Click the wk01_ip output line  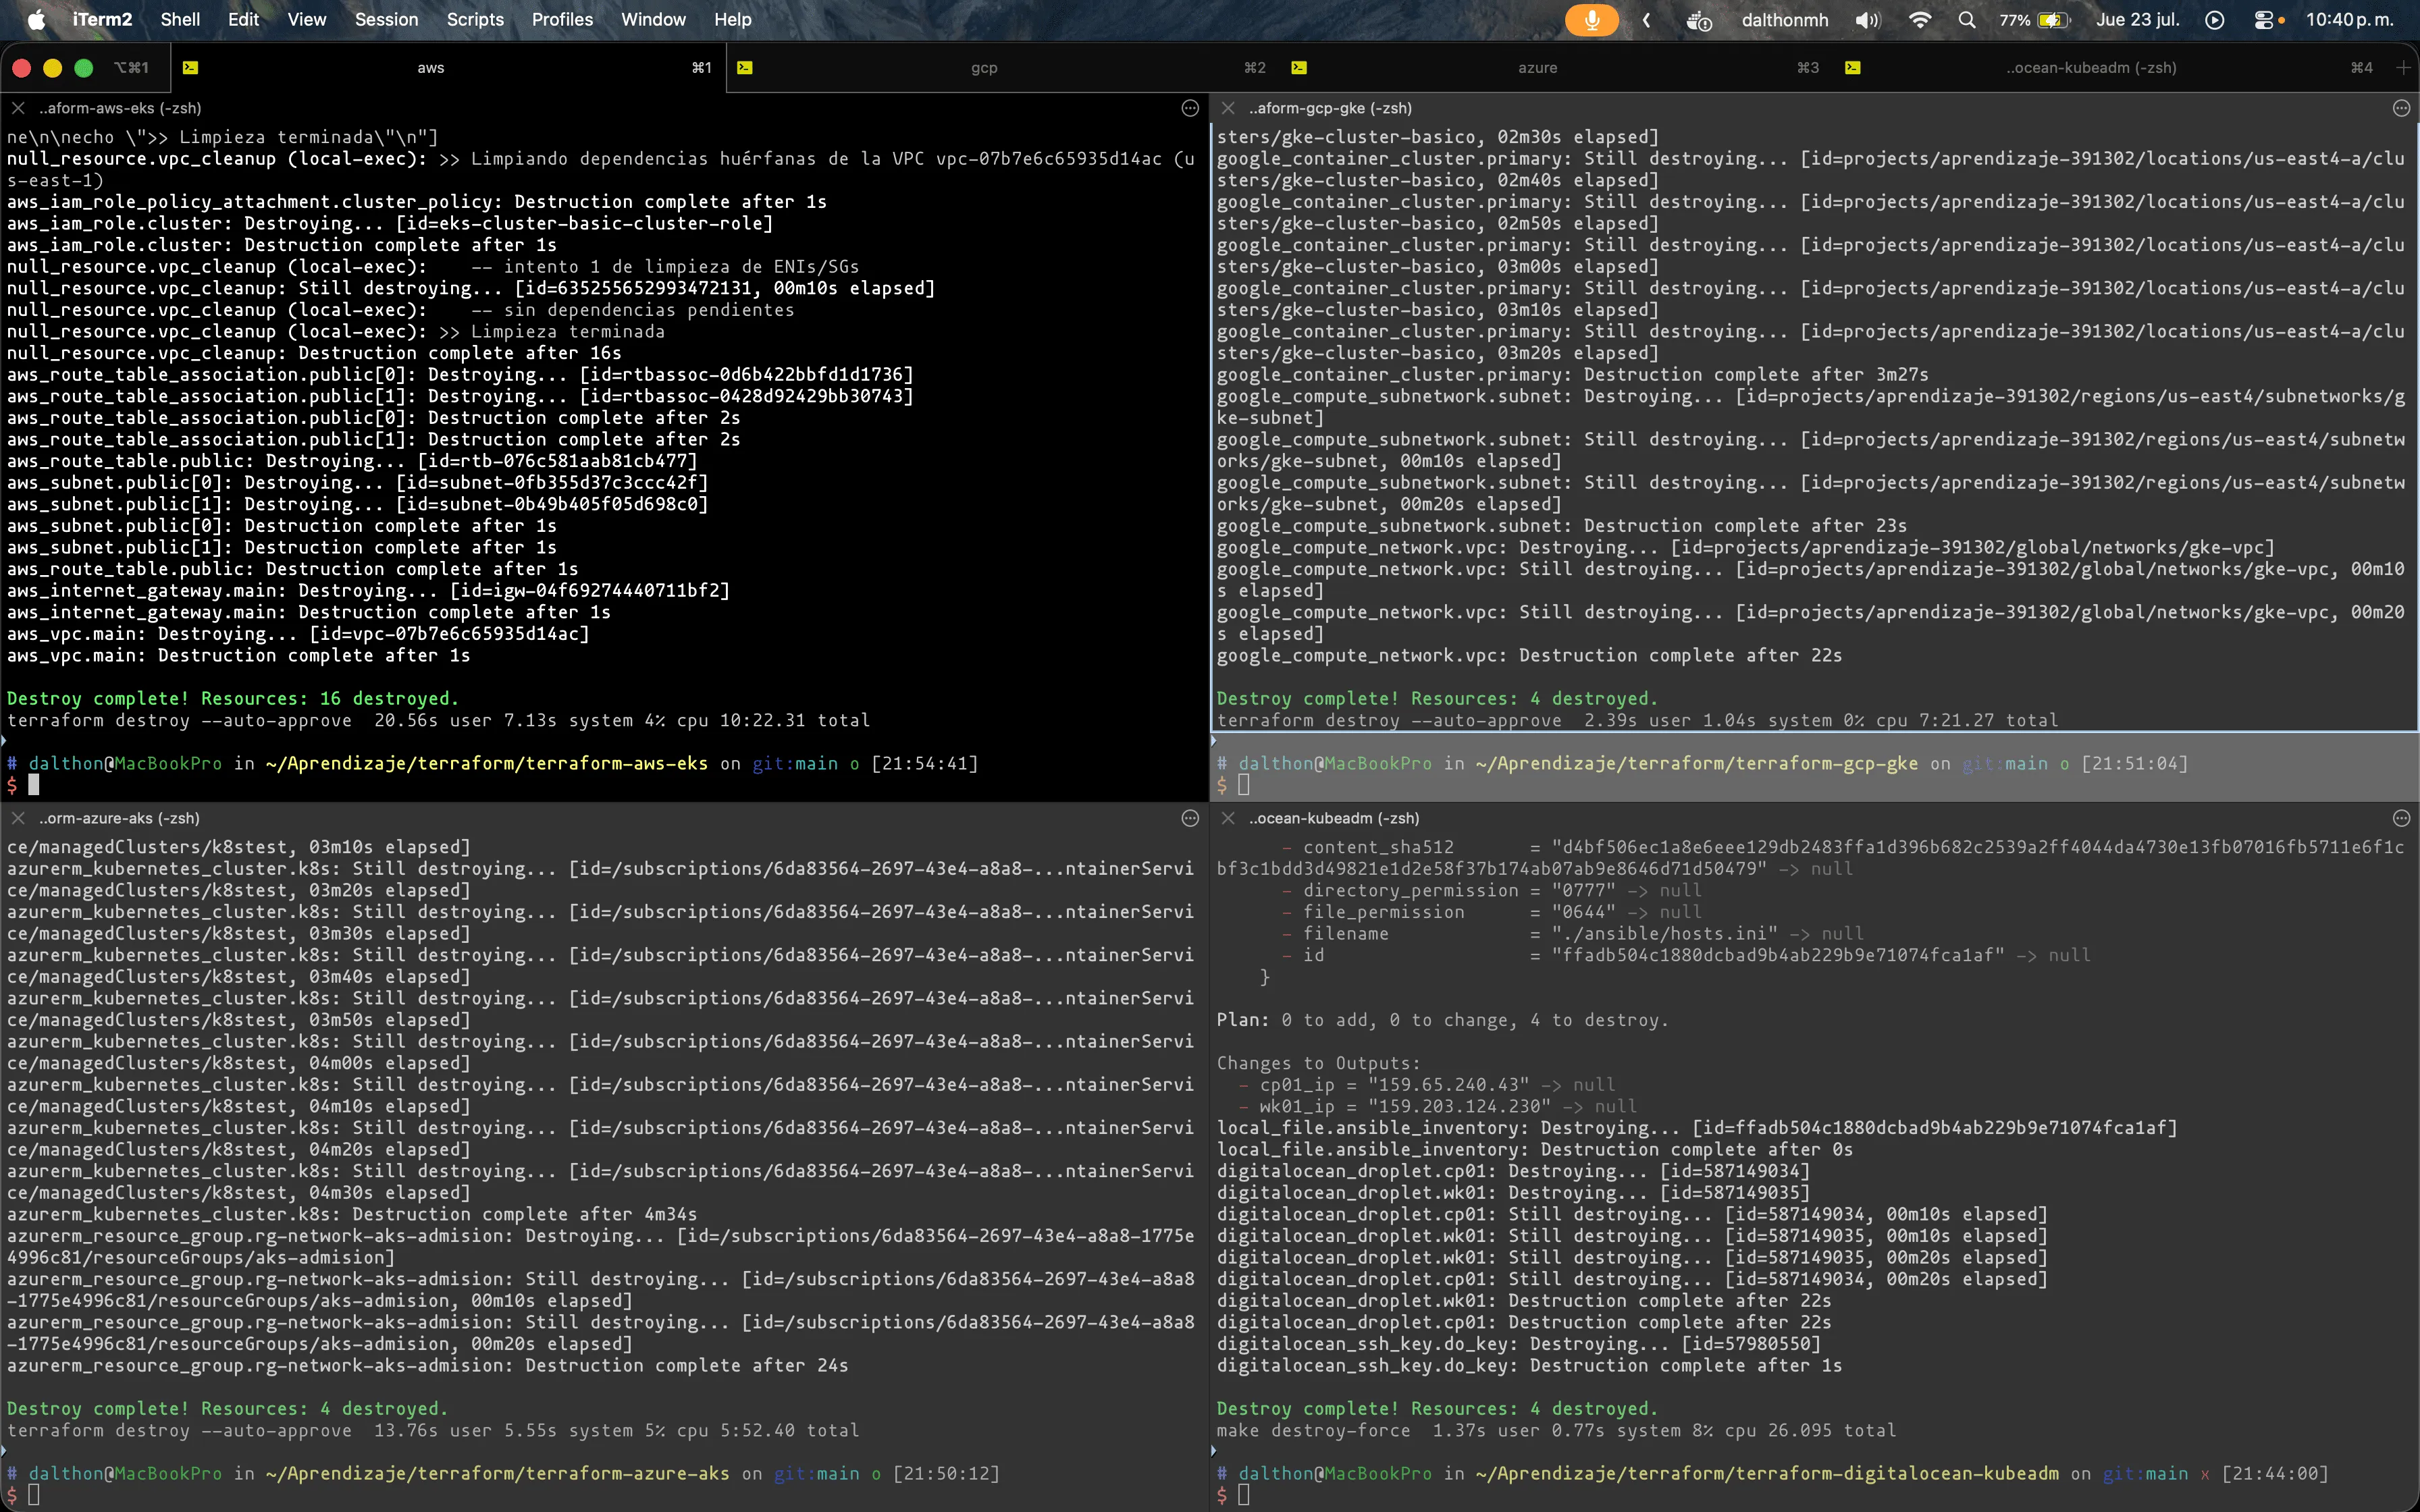[1437, 1107]
